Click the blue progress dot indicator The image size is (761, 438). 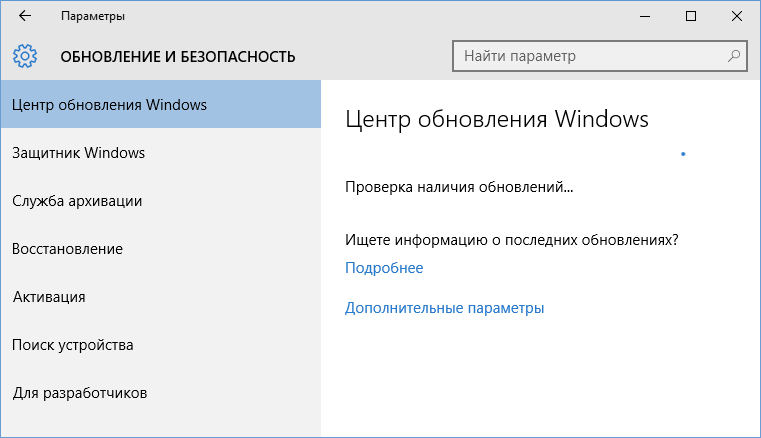(x=683, y=154)
